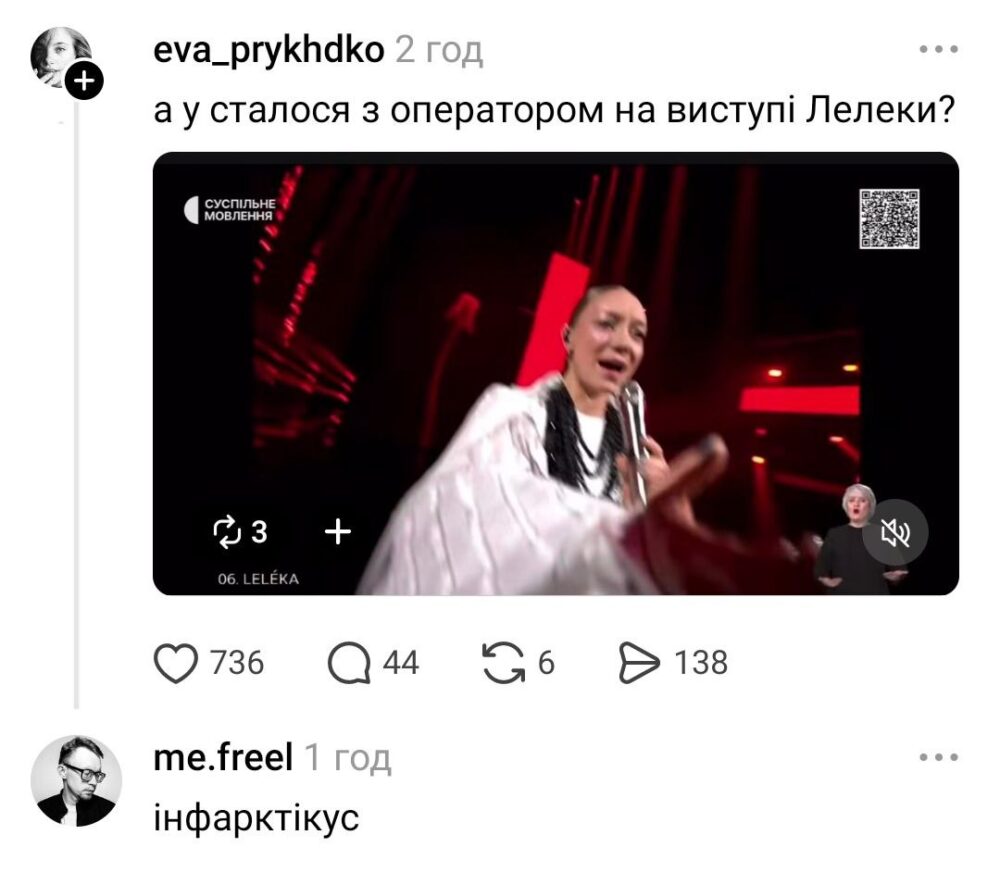Tap the plus icon inside the video
Viewport: 1000px width, 872px height.
click(x=338, y=532)
